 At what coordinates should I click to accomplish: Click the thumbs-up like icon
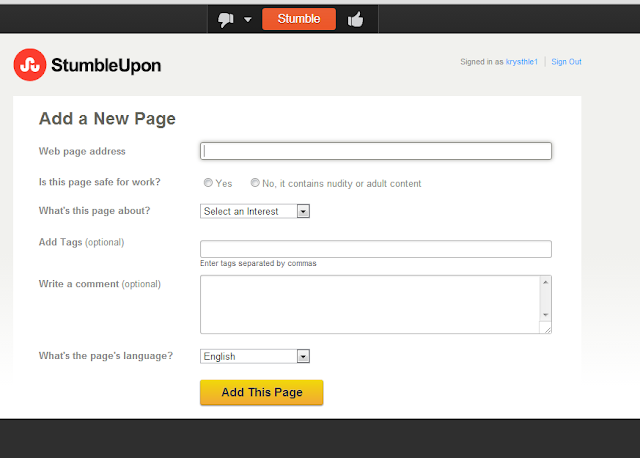click(355, 19)
